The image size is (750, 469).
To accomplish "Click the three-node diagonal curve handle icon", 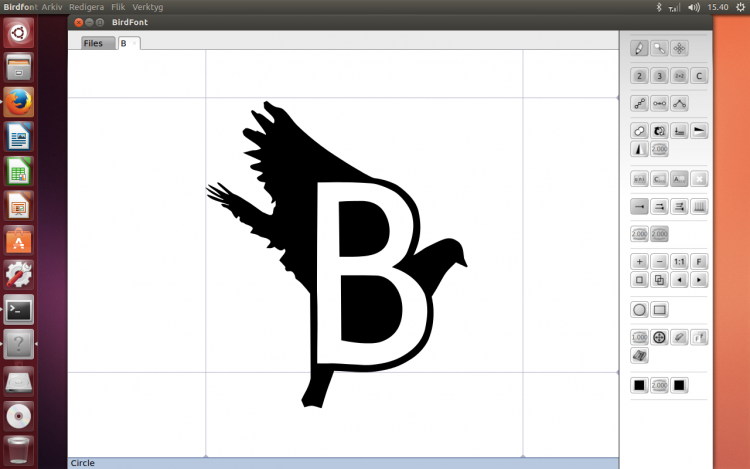I will 639,104.
